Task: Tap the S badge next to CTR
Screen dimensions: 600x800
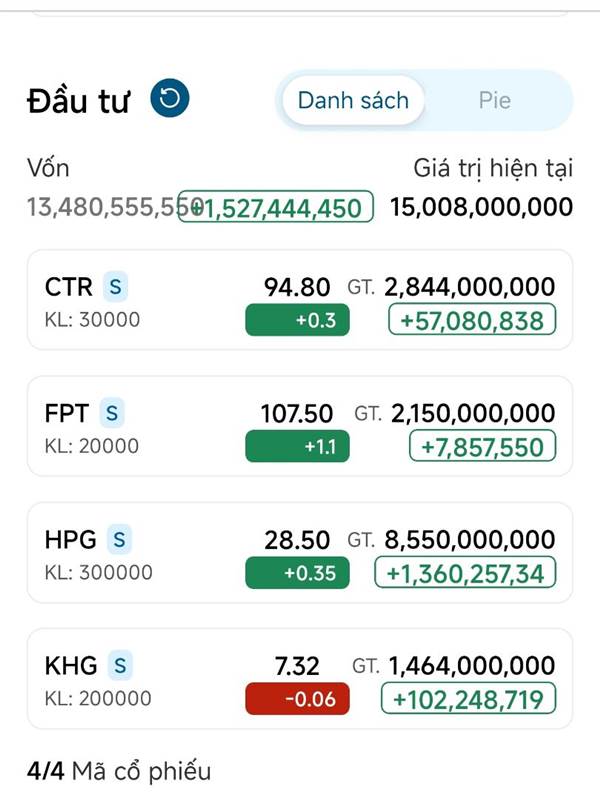Action: 115,287
